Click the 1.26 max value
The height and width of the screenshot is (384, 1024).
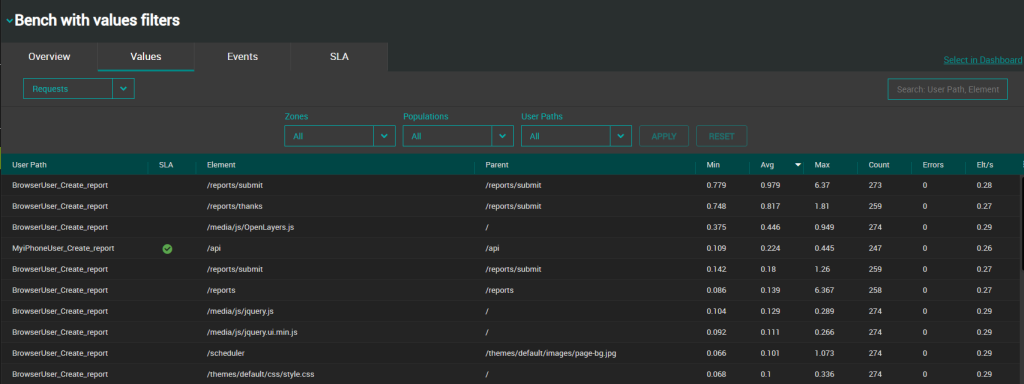(x=822, y=269)
